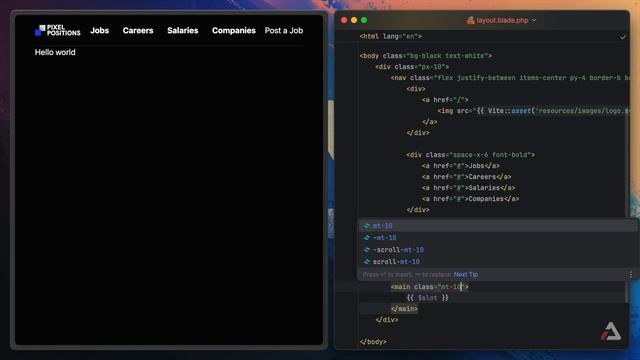Screen dimensions: 640x360
Task: Click the Next Tip link in completion popup
Action: coord(466,274)
